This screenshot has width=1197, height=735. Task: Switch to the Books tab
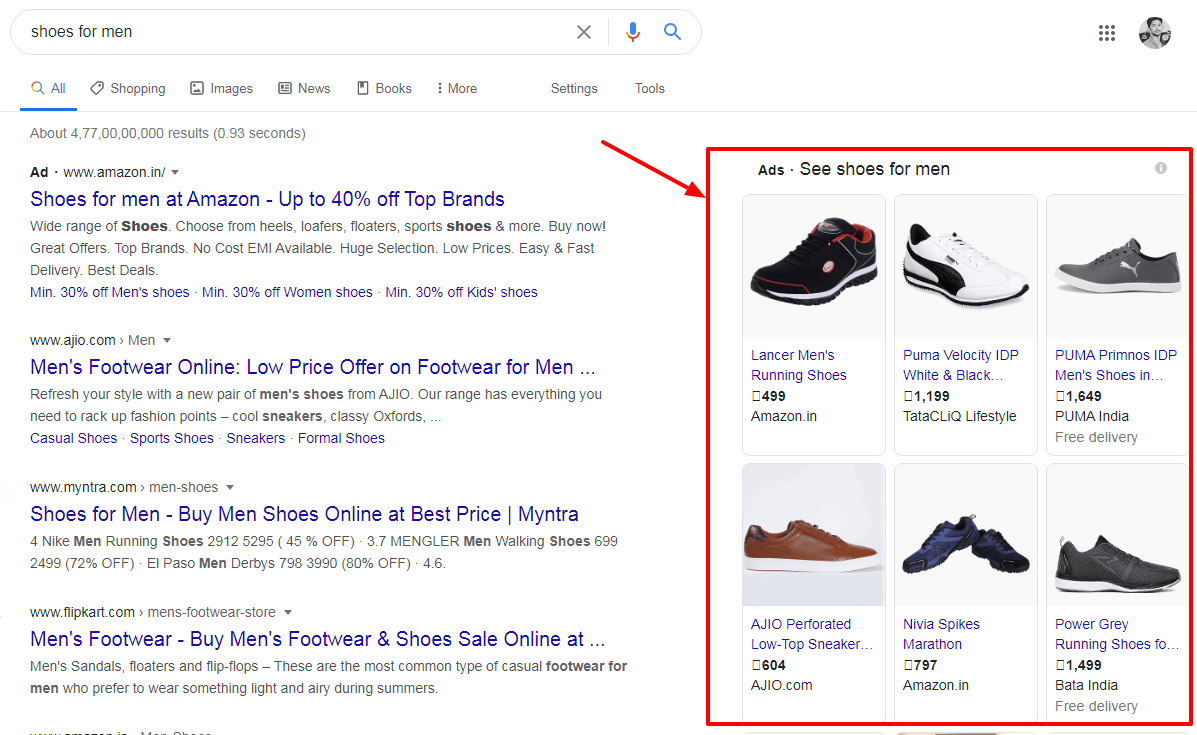[x=384, y=89]
